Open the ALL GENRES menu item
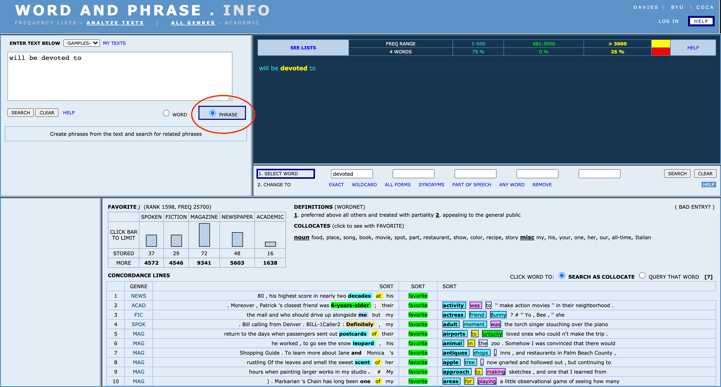The image size is (721, 387). click(x=193, y=23)
